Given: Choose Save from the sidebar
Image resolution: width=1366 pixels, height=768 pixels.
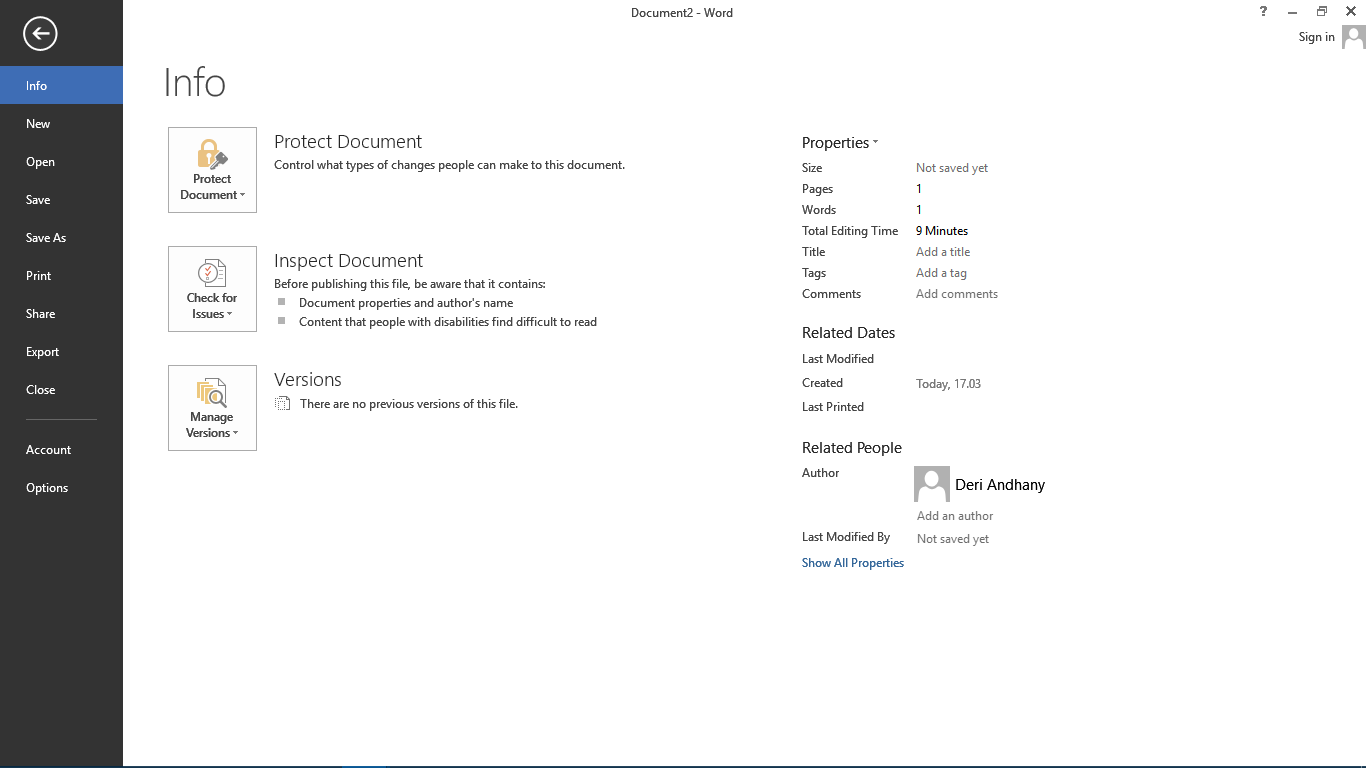Looking at the screenshot, I should (61, 199).
